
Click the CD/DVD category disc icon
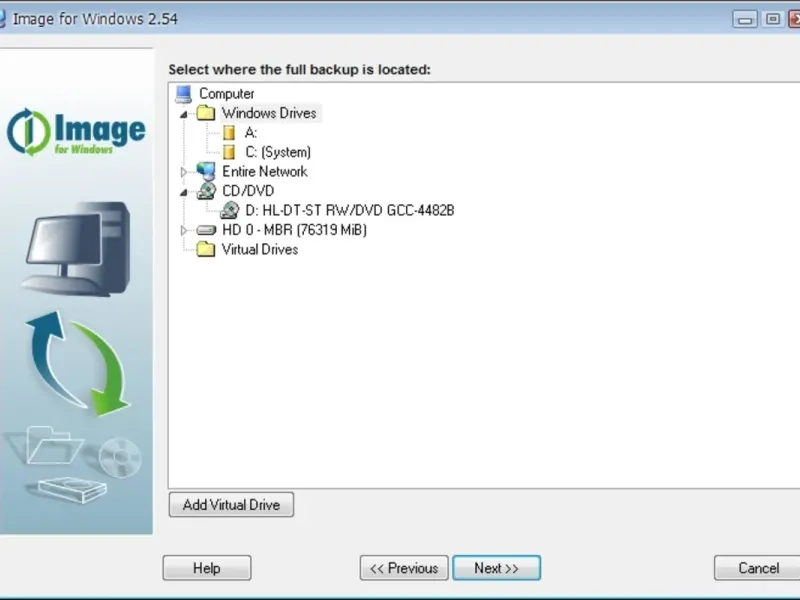coord(206,191)
